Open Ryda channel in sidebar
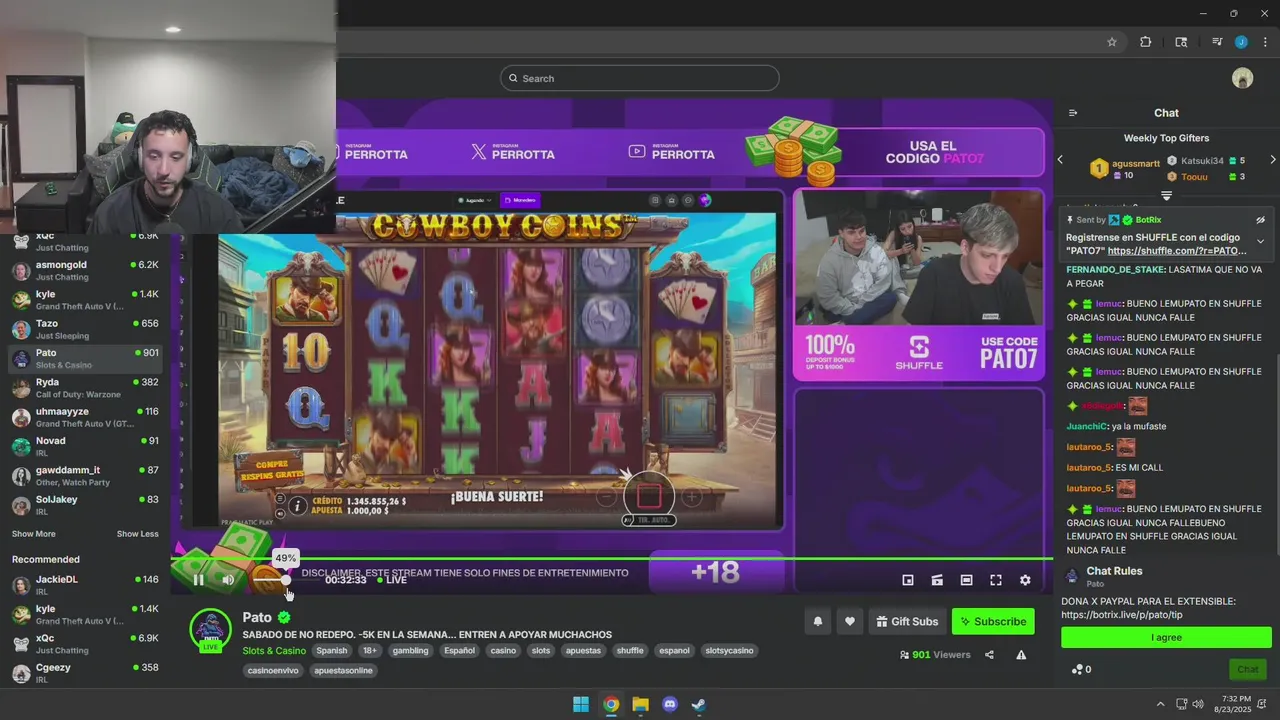The width and height of the screenshot is (1280, 720). pos(85,388)
